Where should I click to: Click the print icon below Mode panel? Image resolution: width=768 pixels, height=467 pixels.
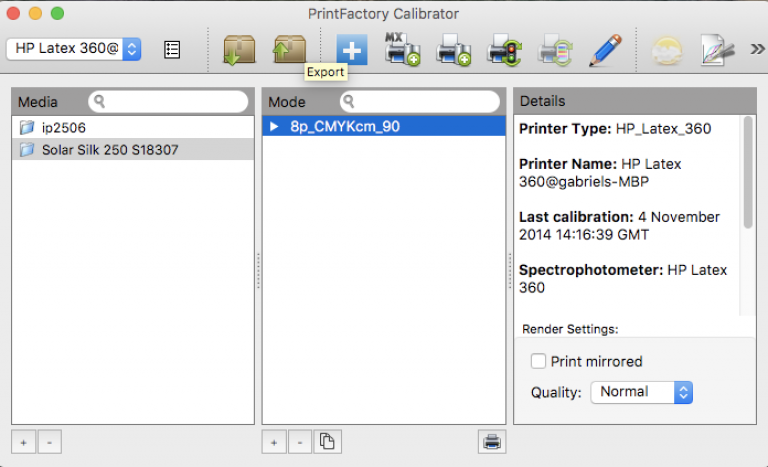(492, 442)
